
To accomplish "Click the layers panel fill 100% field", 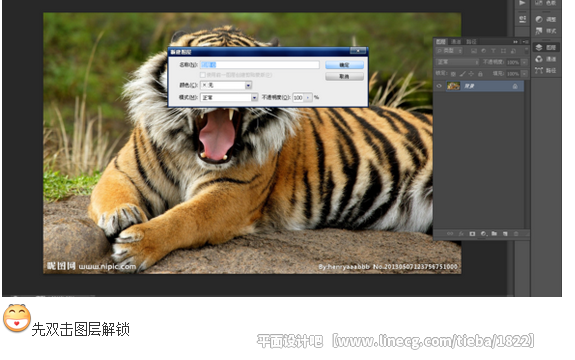I will [513, 74].
